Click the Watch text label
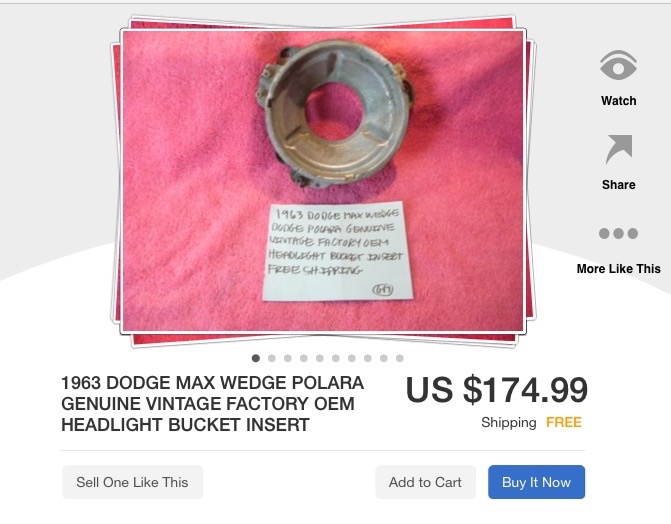The width and height of the screenshot is (671, 524). pyautogui.click(x=618, y=101)
